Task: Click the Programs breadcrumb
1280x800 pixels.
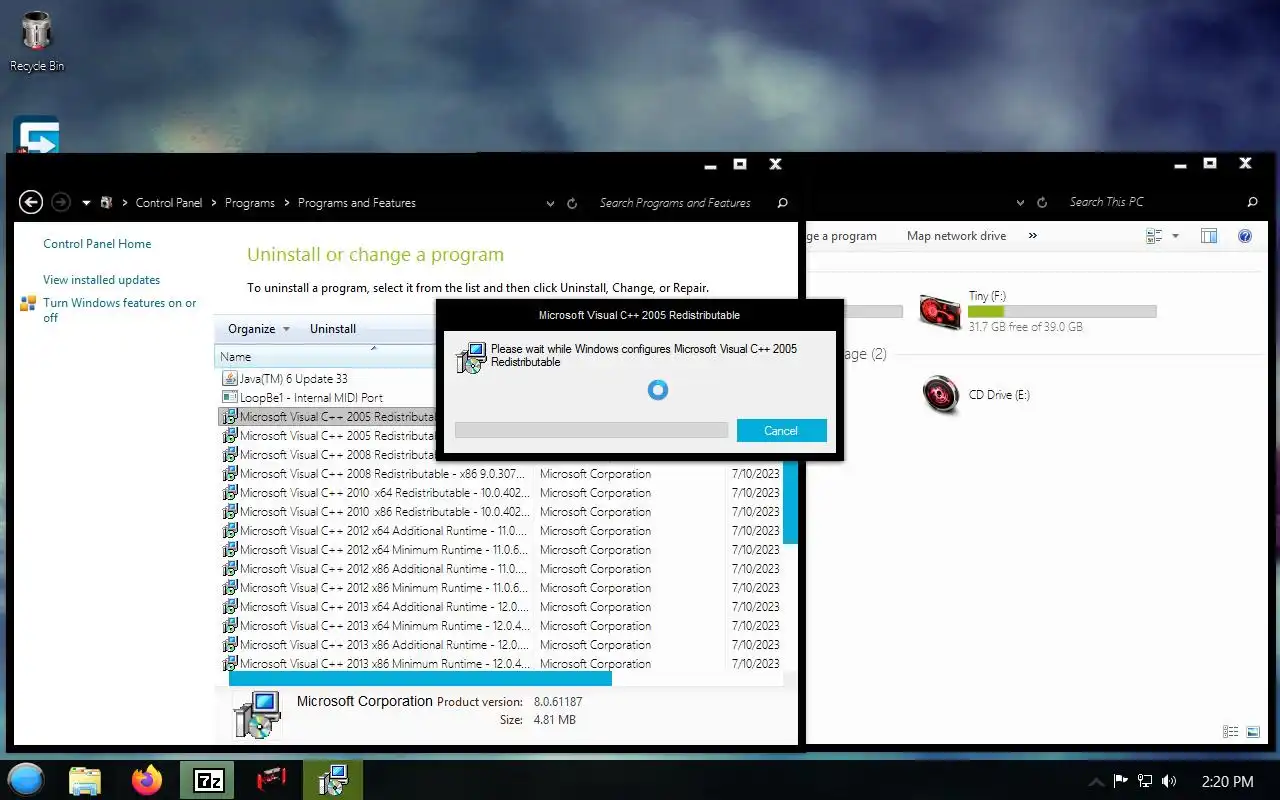Action: (x=250, y=203)
